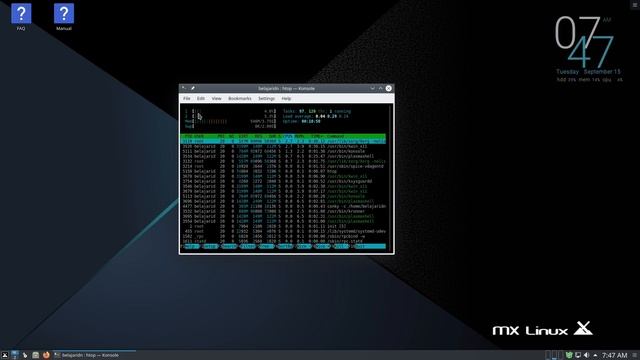The width and height of the screenshot is (640, 360).
Task: Click the F6 SortBy button in htop
Action: (x=284, y=247)
